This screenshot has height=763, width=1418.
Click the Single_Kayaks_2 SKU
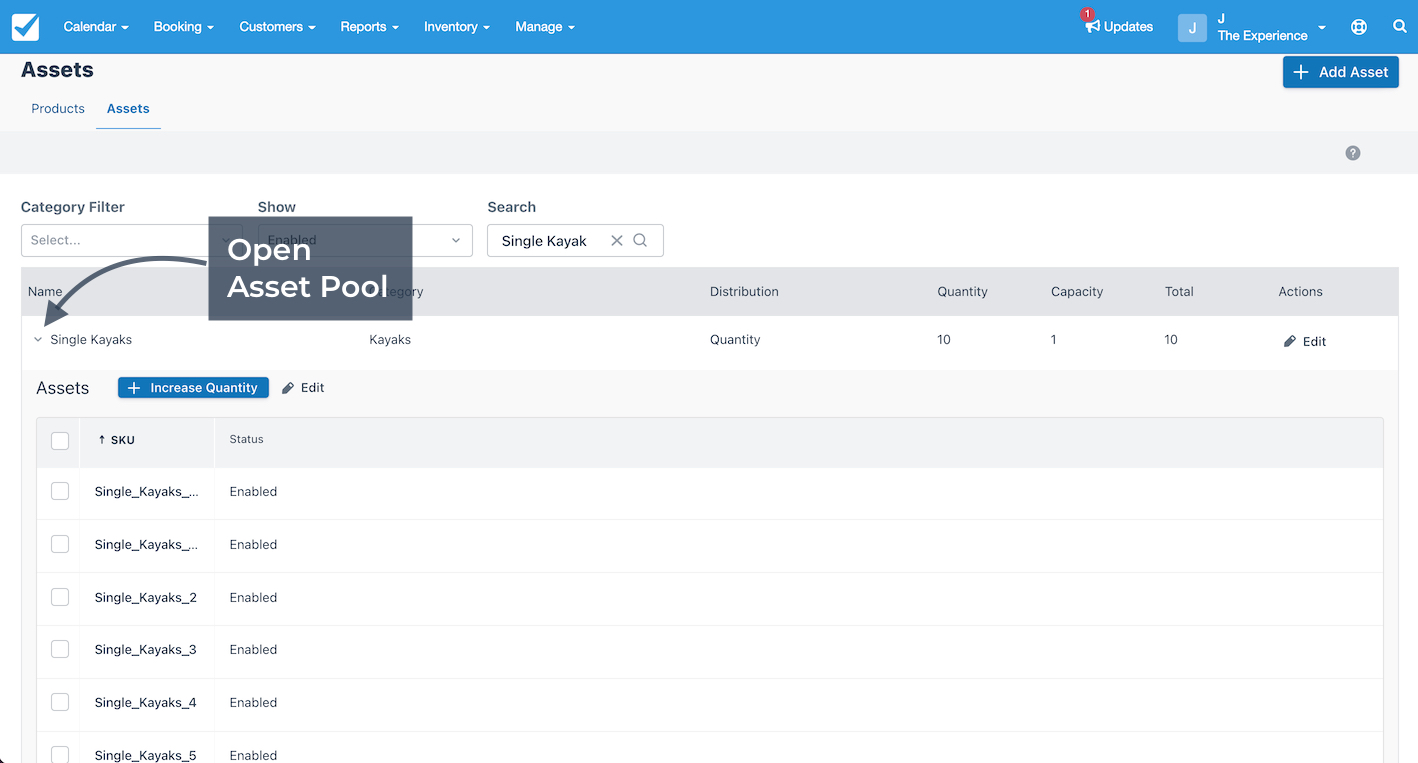146,597
